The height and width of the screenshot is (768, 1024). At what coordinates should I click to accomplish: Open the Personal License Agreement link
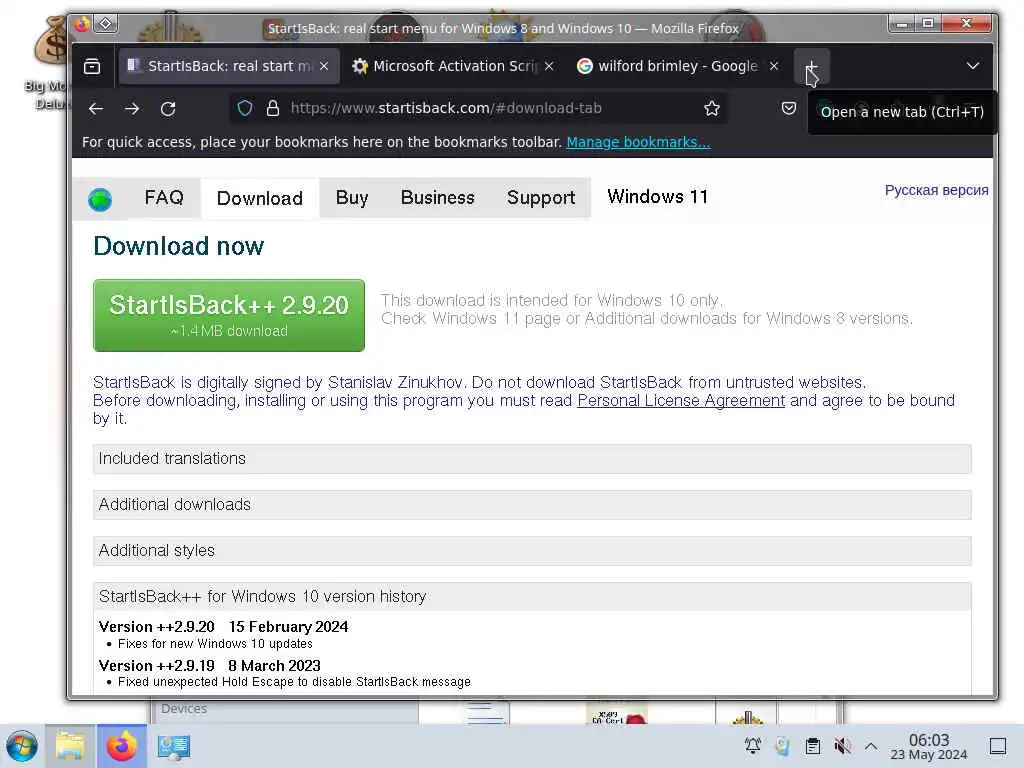pos(681,400)
